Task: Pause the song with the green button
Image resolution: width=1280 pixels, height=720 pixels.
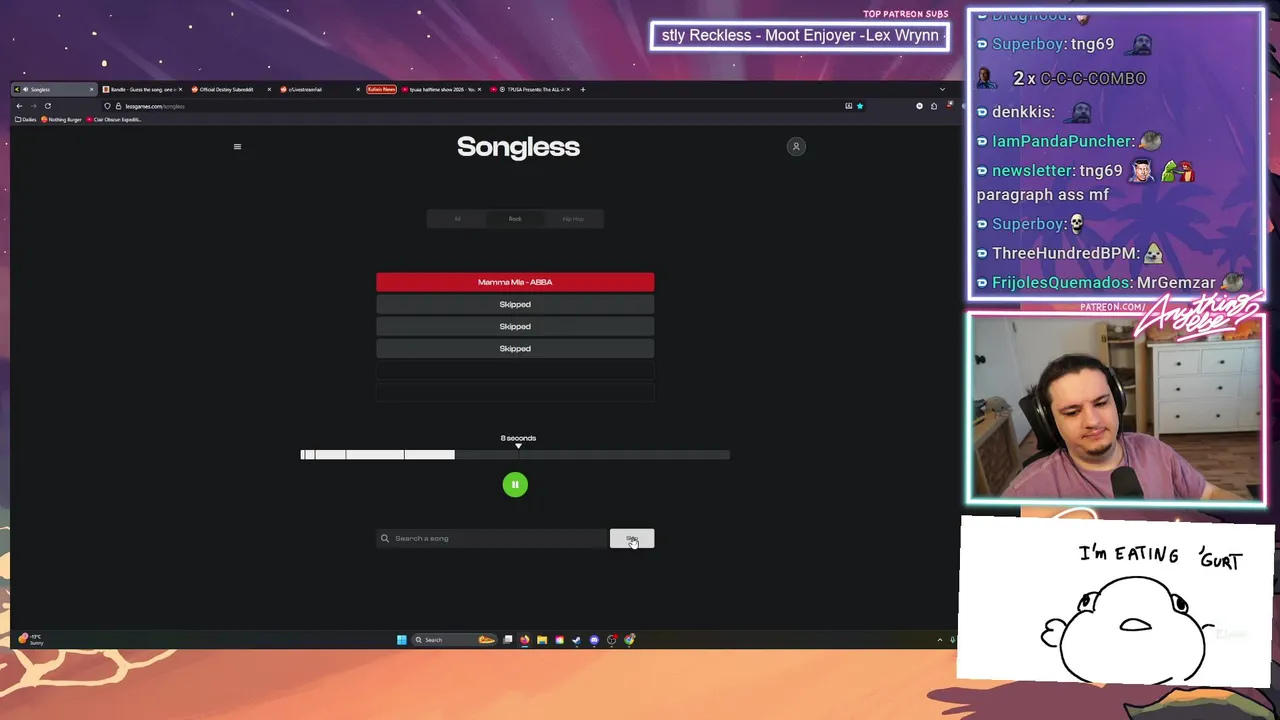Action: pos(515,485)
